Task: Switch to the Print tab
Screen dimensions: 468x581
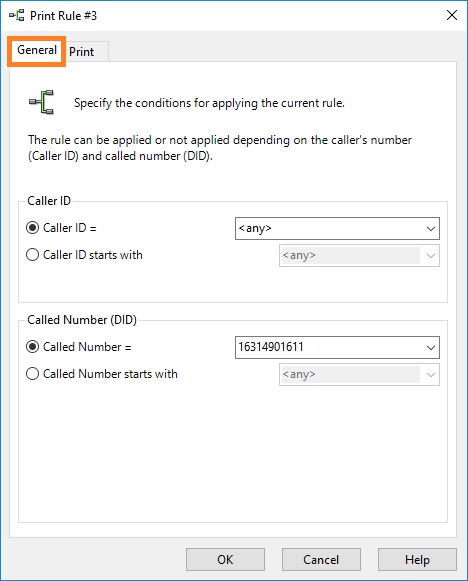Action: coord(82,52)
